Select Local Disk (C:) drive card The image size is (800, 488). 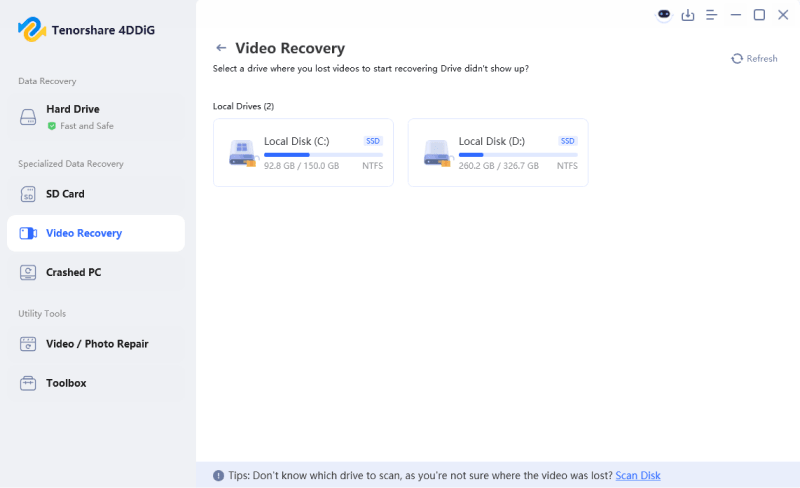click(303, 152)
